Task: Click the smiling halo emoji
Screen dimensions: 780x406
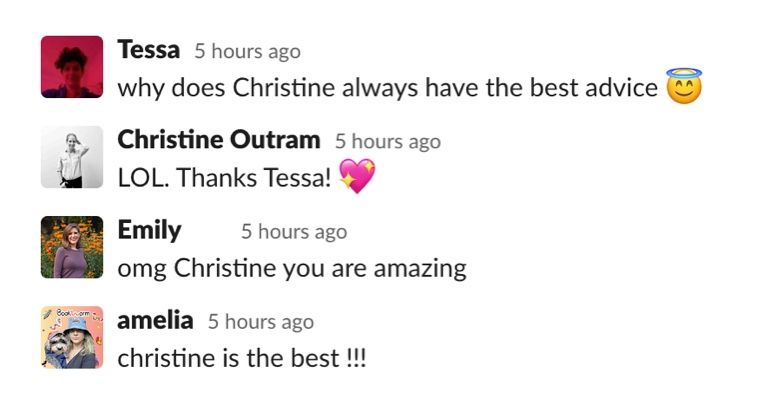Action: tap(684, 87)
